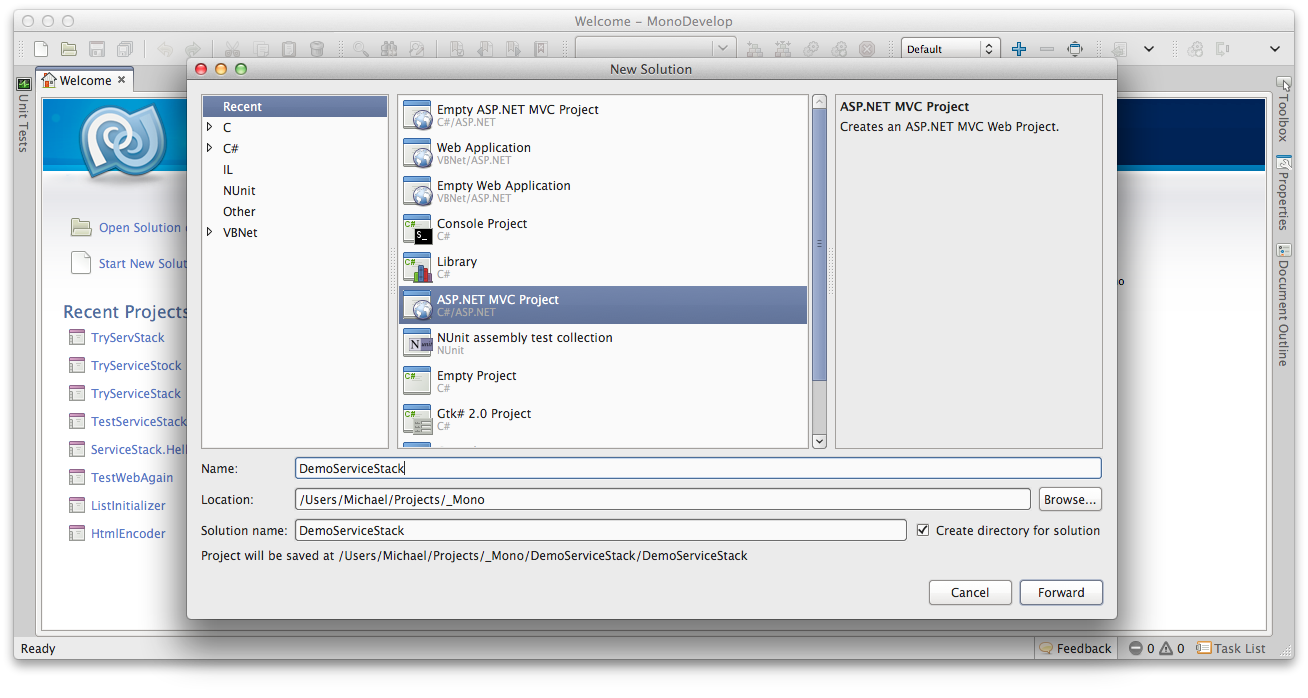The width and height of the screenshot is (1308, 698).
Task: Close the Welcome tab
Action: pos(122,80)
